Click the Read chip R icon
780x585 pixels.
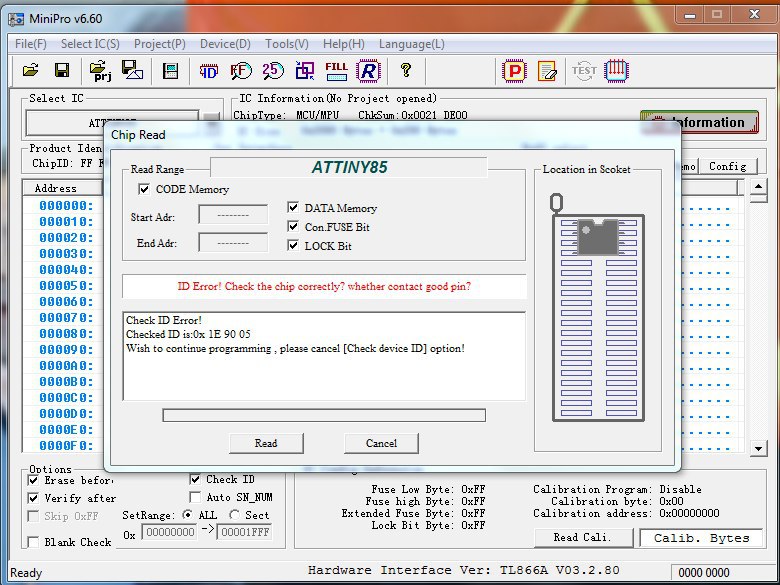click(x=368, y=71)
